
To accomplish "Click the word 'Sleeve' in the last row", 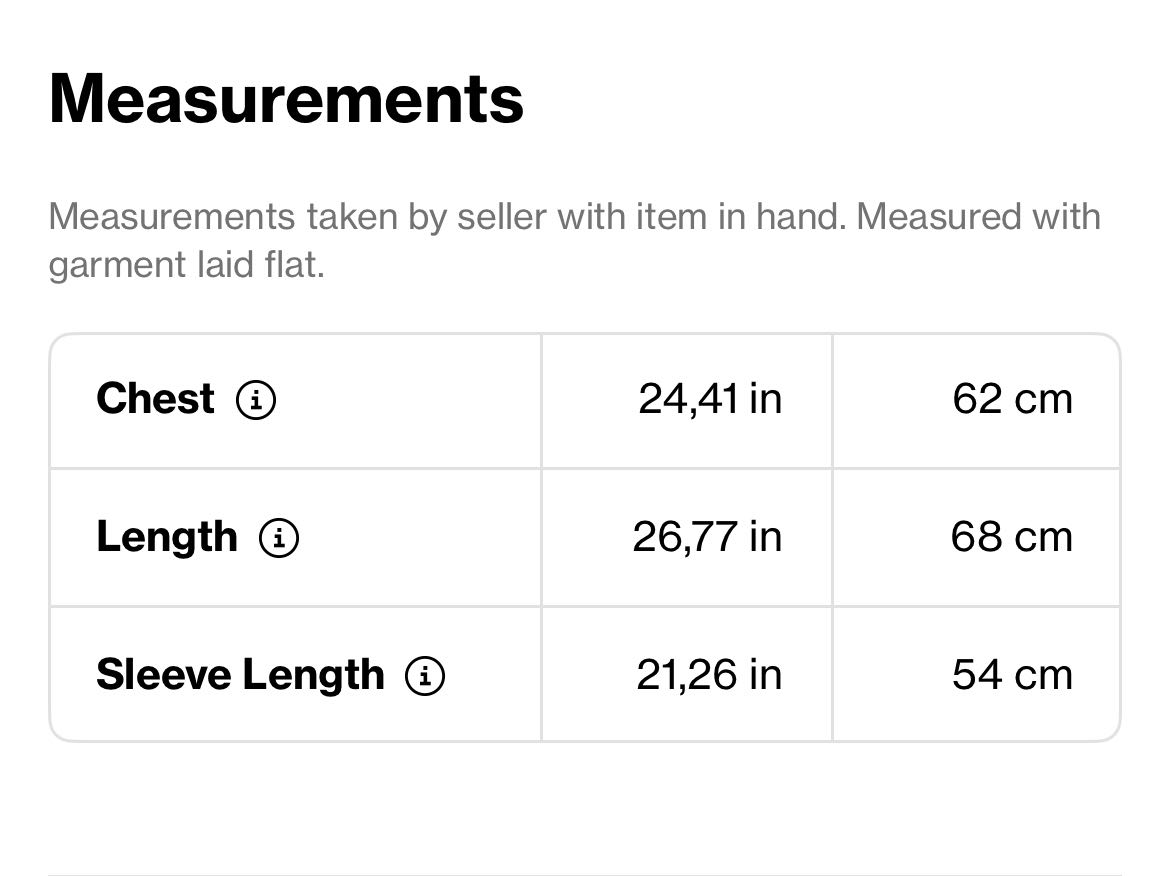I will pyautogui.click(x=164, y=675).
